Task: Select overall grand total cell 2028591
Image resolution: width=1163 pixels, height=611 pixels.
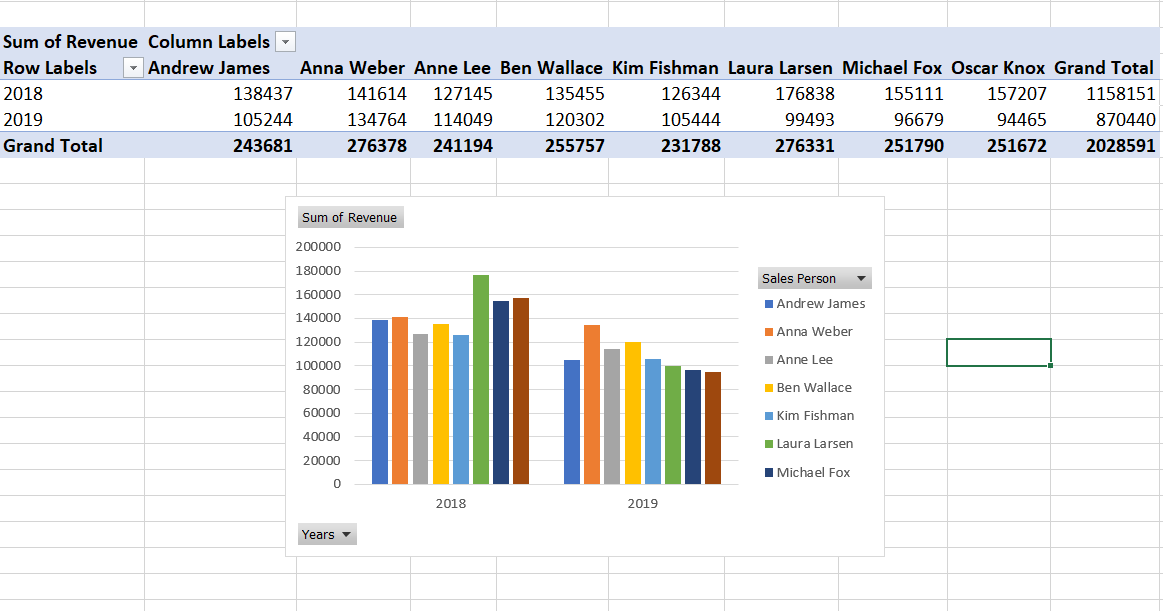Action: 1104,145
